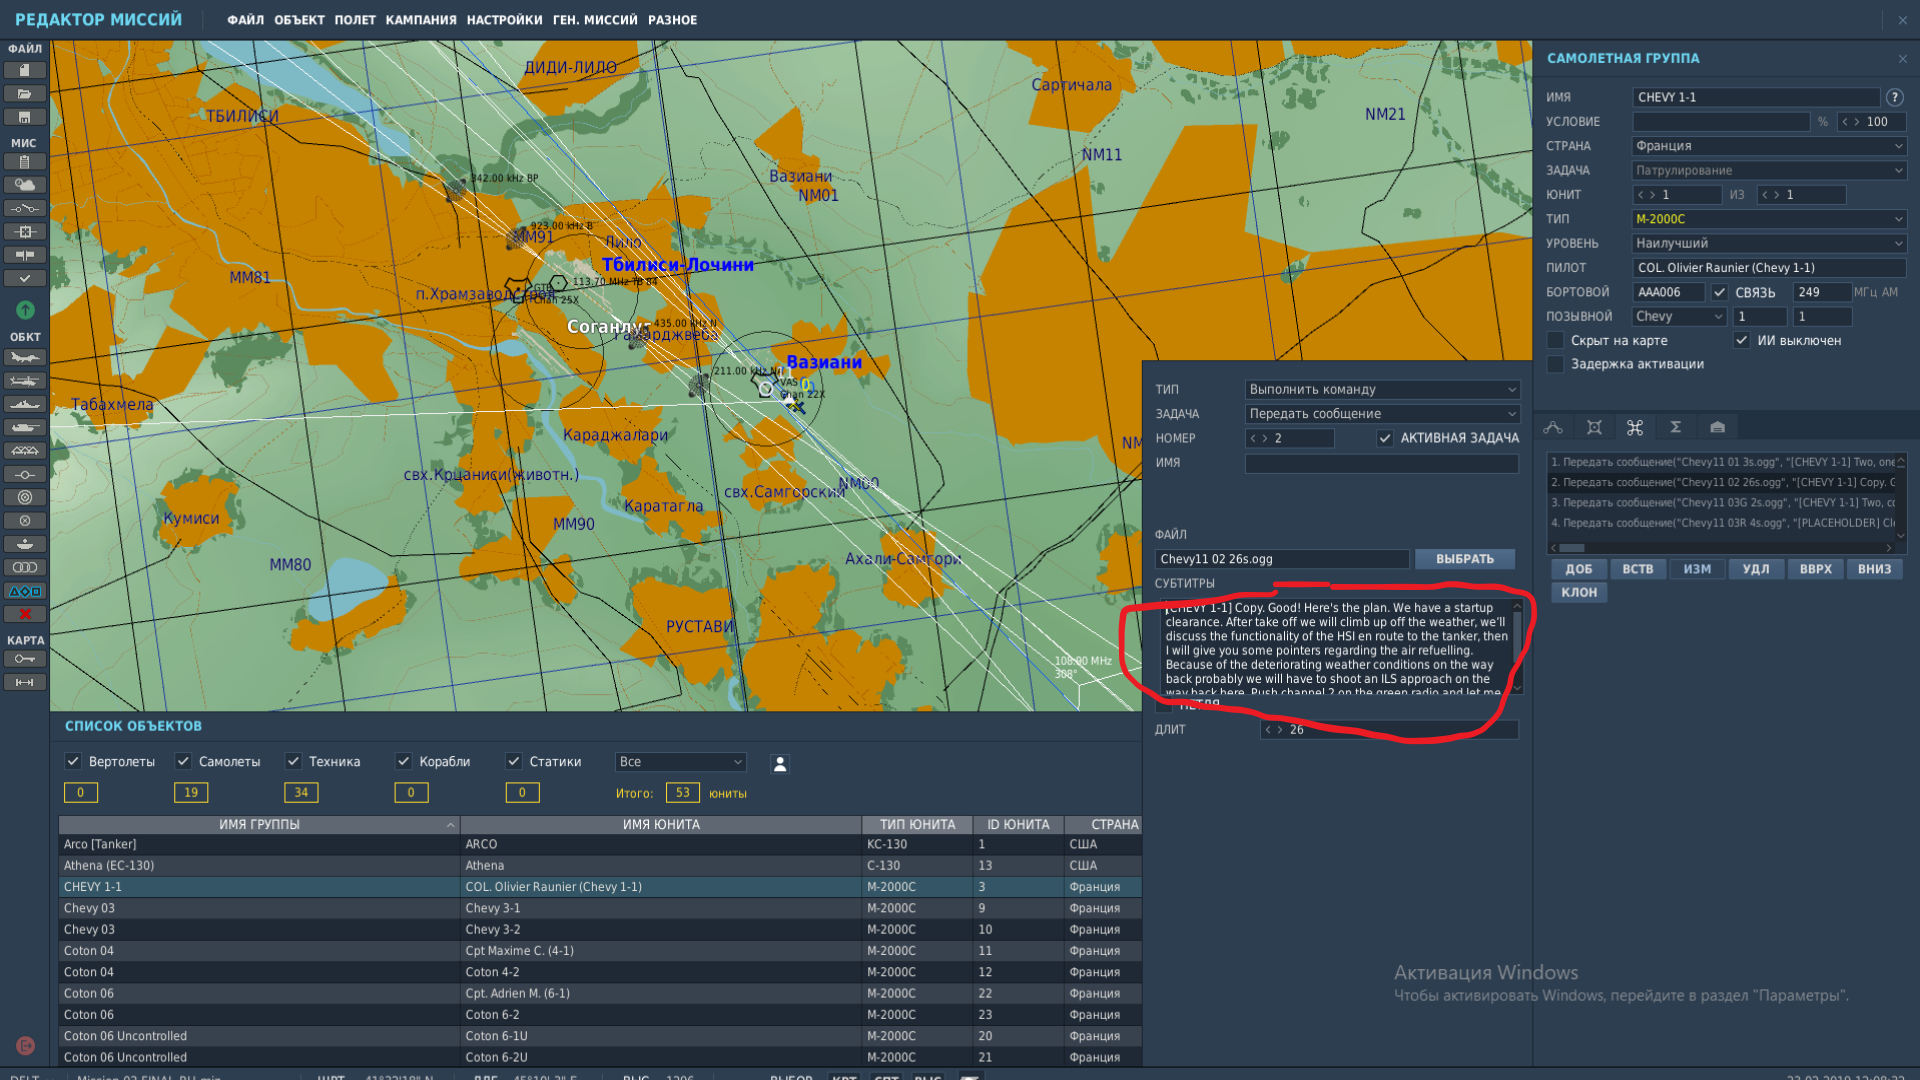The width and height of the screenshot is (1920, 1080).
Task: Click the ИМЯ group name field
Action: (x=1756, y=97)
